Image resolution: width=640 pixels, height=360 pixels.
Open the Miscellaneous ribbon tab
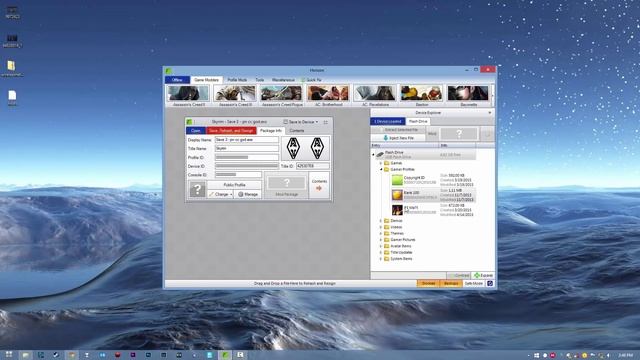click(283, 80)
